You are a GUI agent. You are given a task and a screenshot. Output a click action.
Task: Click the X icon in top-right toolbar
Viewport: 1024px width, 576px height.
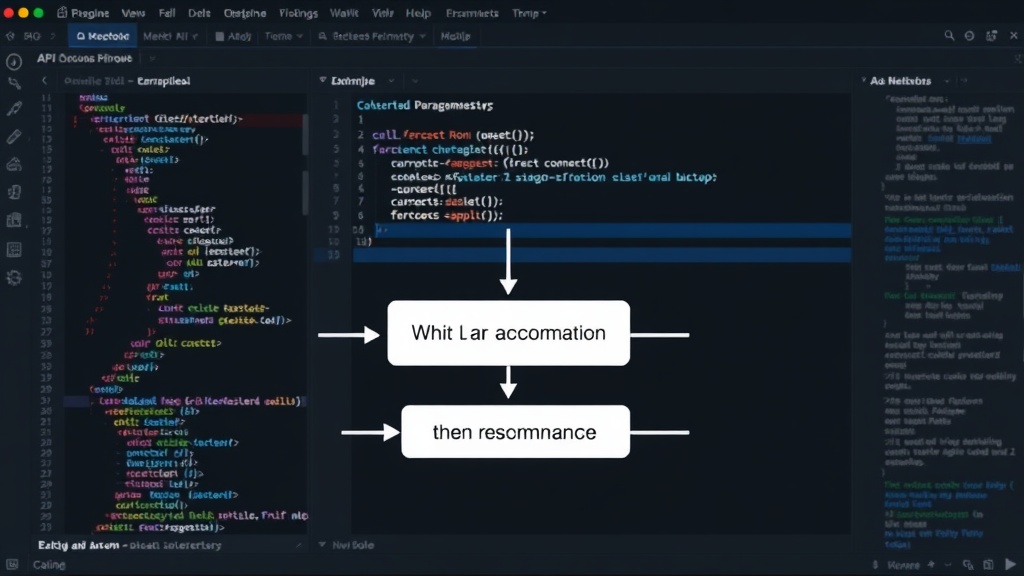pos(1014,36)
